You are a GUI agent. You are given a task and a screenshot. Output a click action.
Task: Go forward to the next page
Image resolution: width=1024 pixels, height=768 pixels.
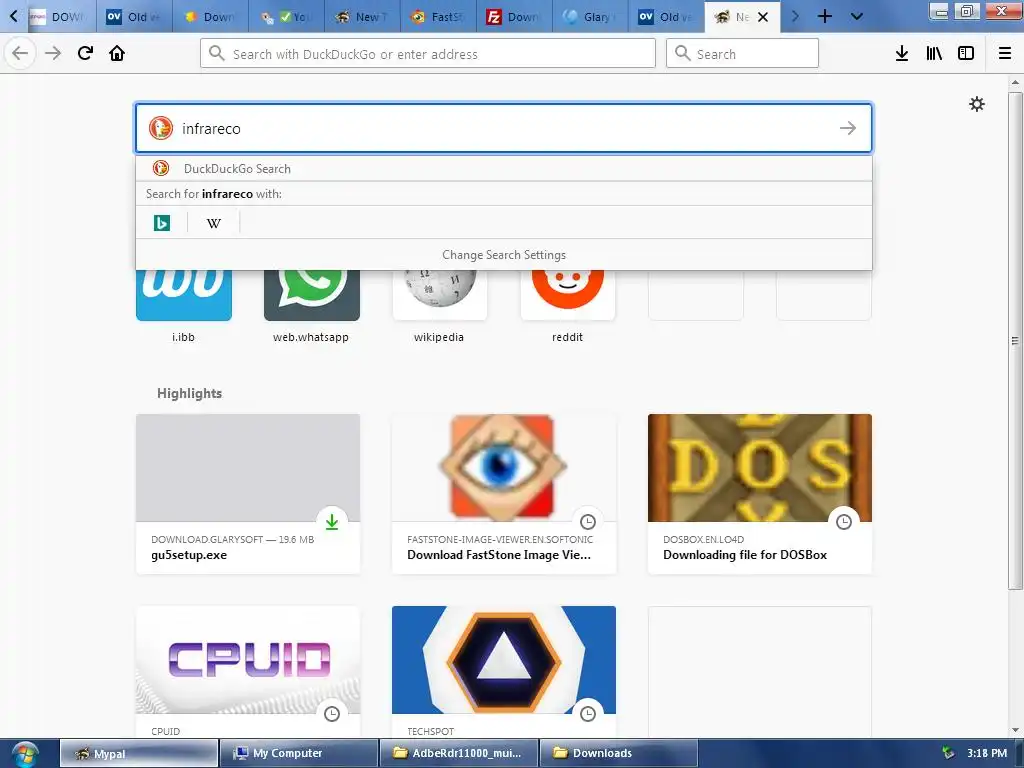click(x=53, y=53)
